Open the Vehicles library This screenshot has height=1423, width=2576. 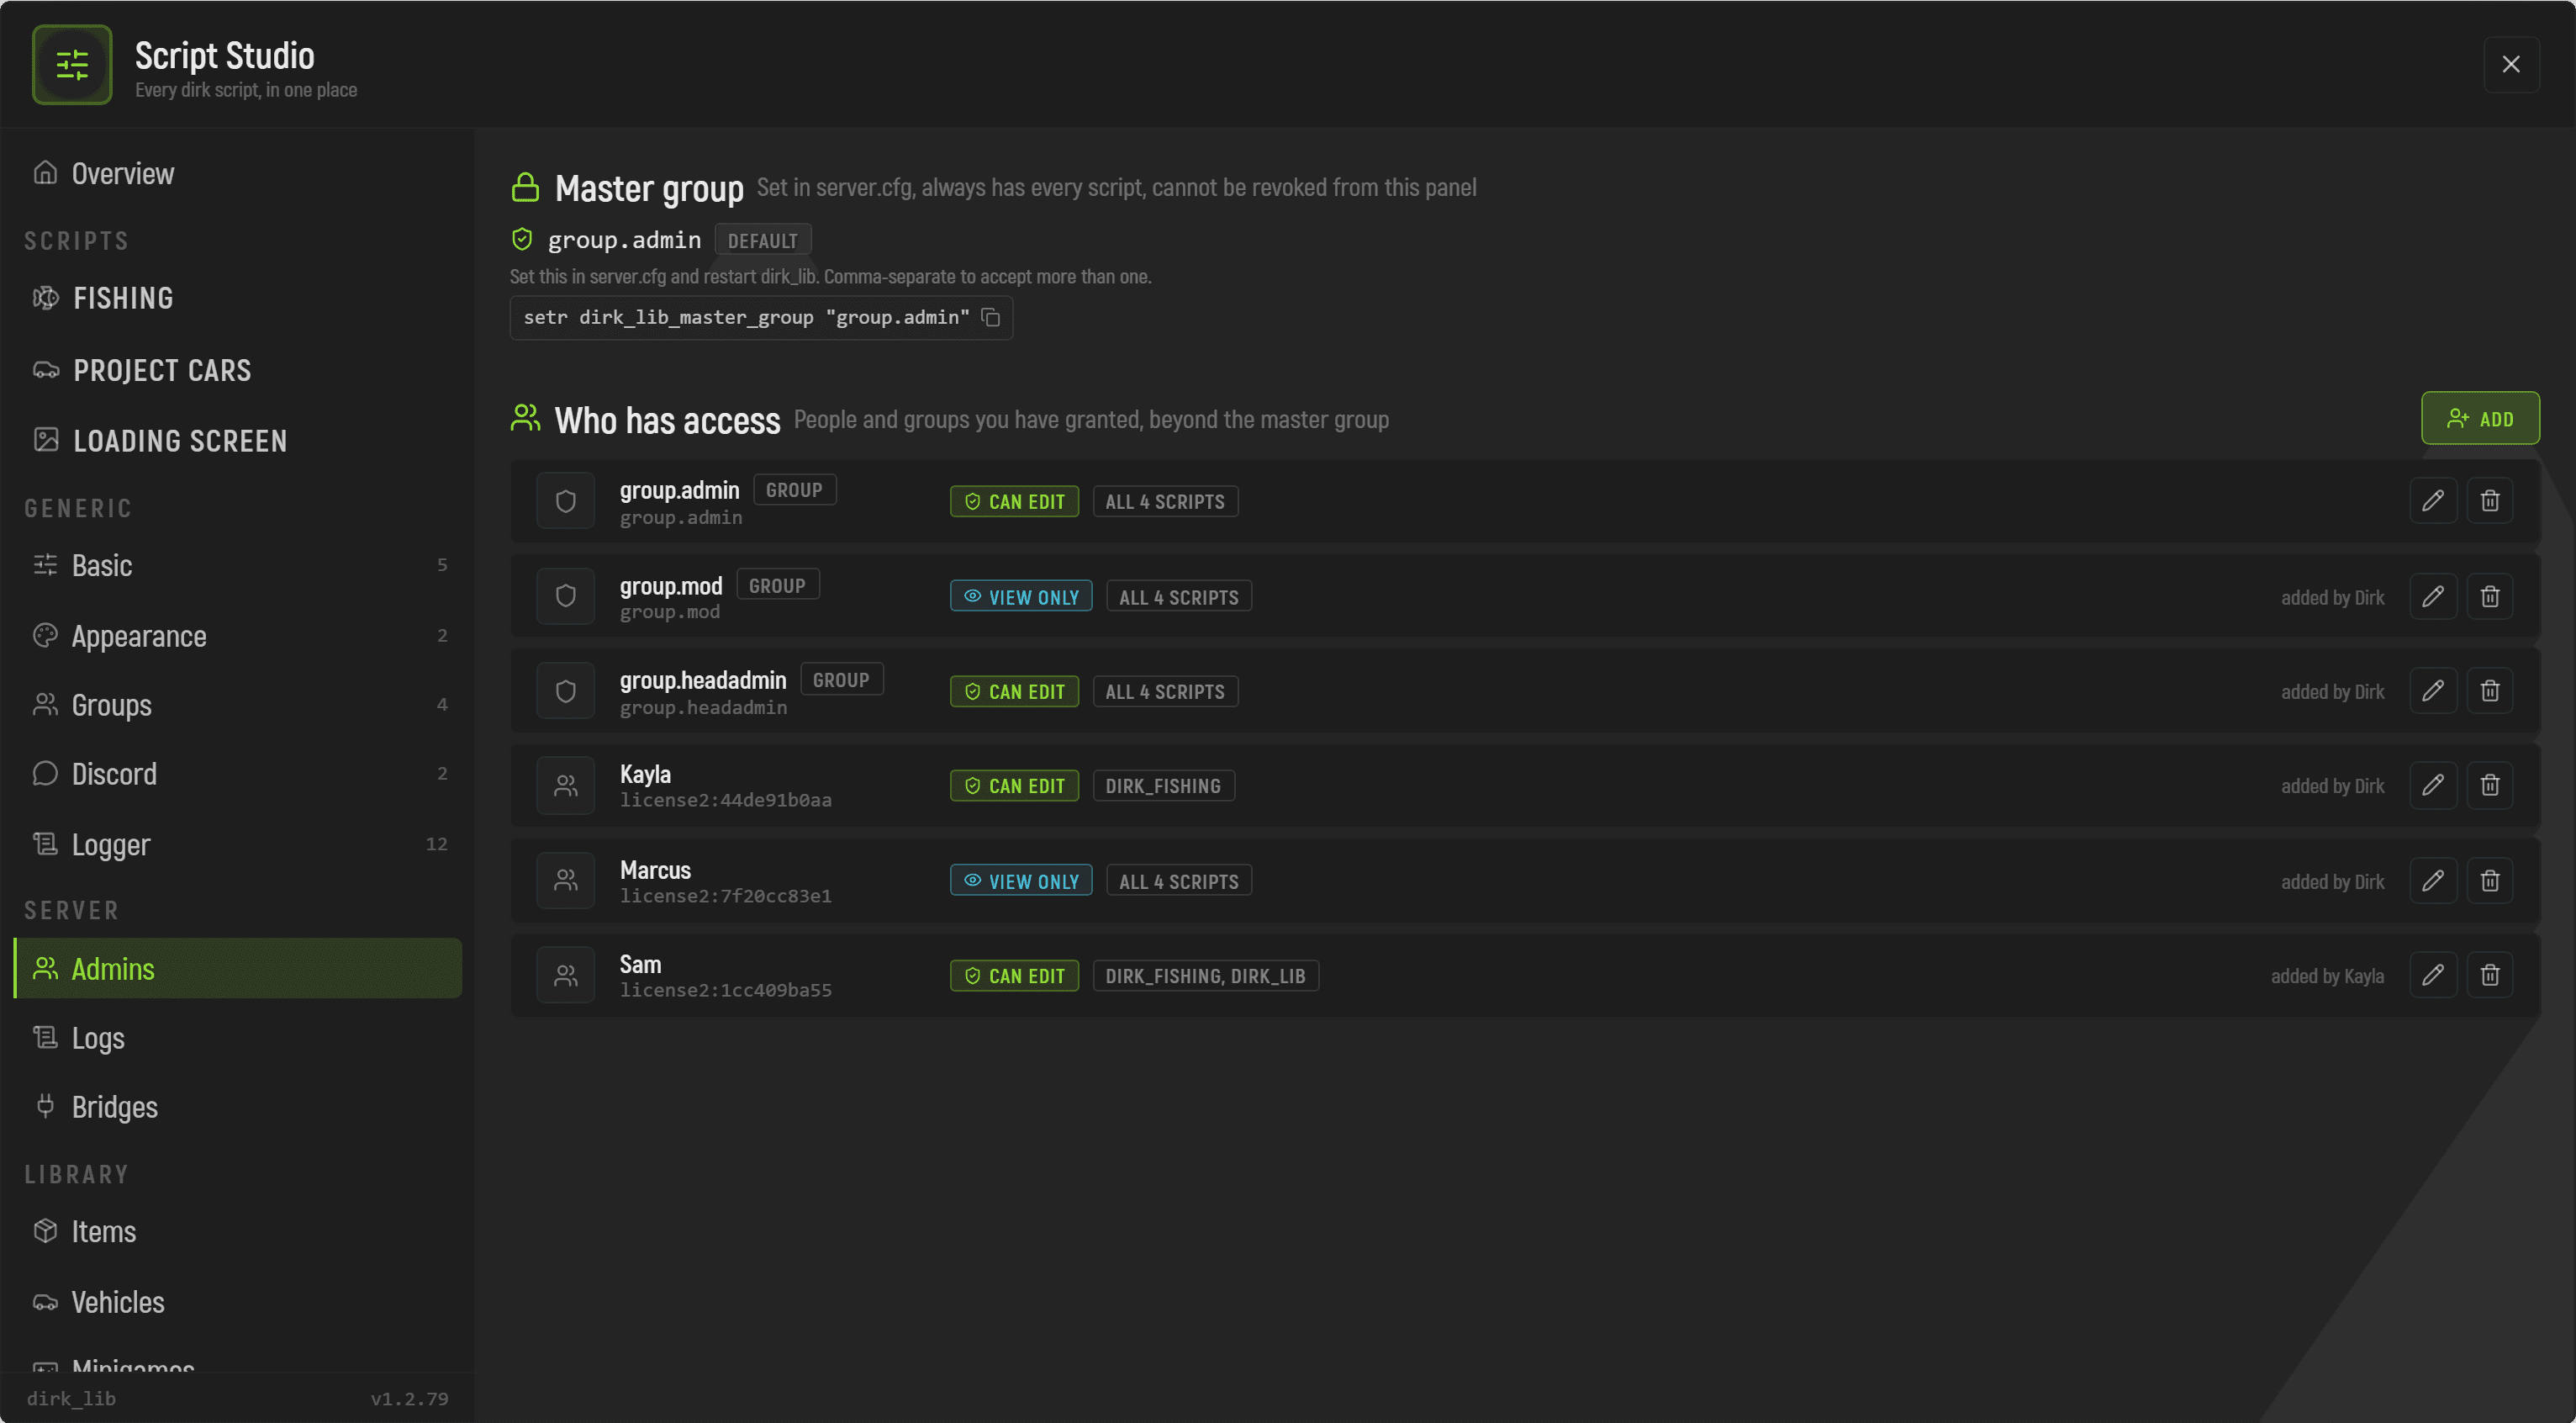coord(237,1303)
